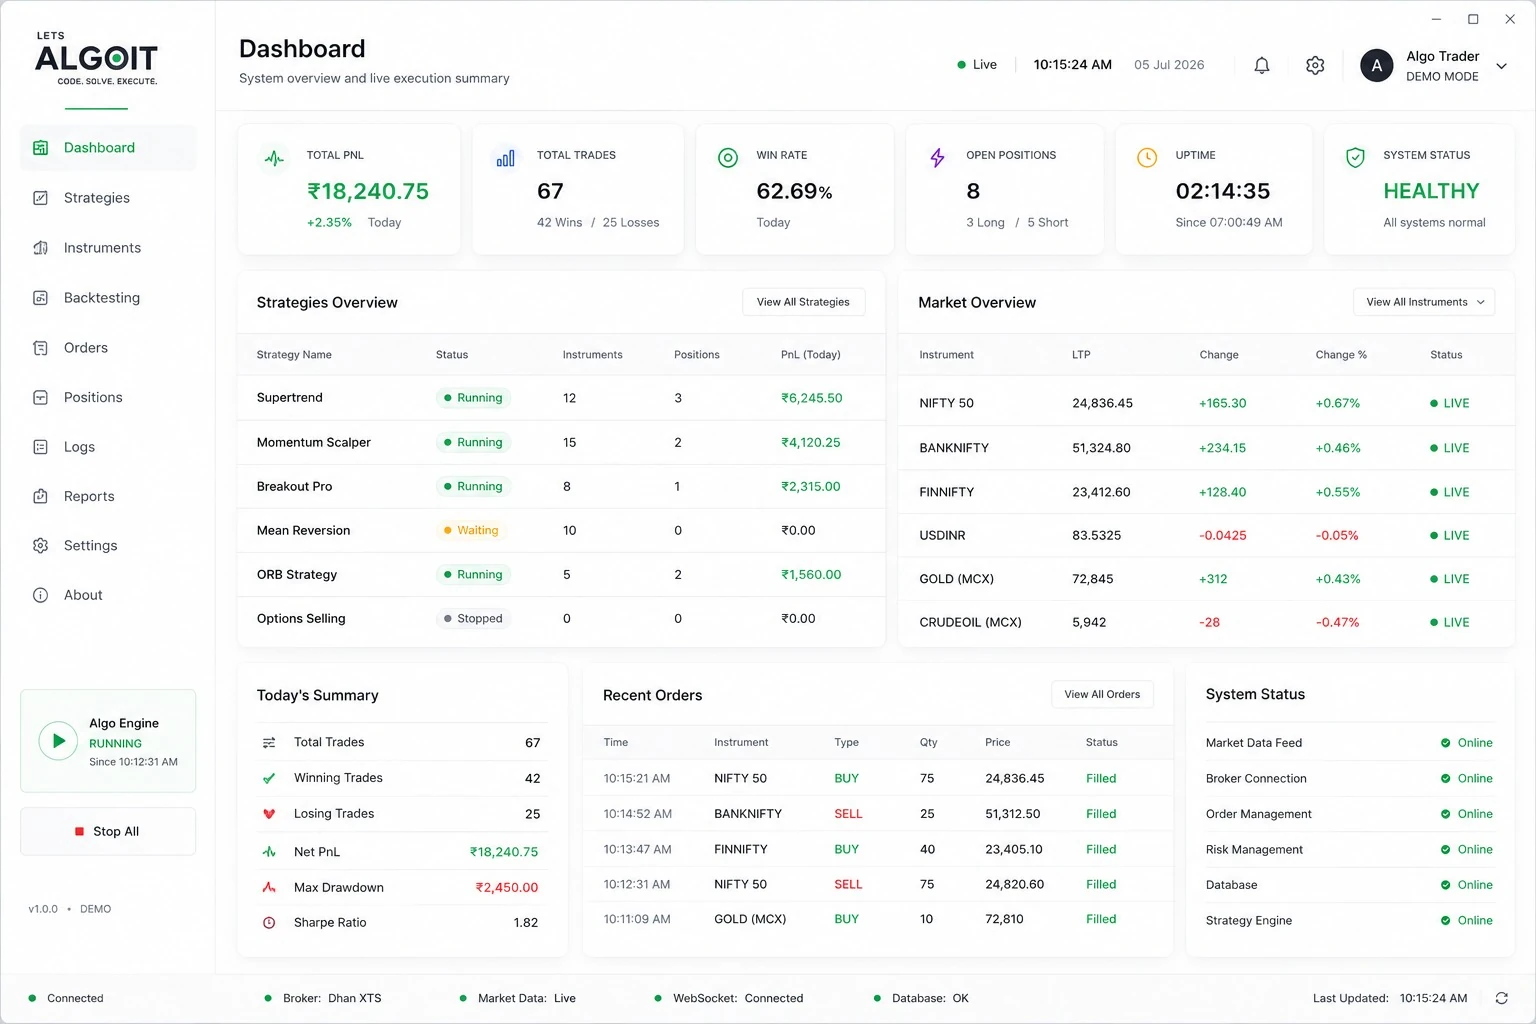
Task: Click the user avatar A
Action: [x=1377, y=66]
